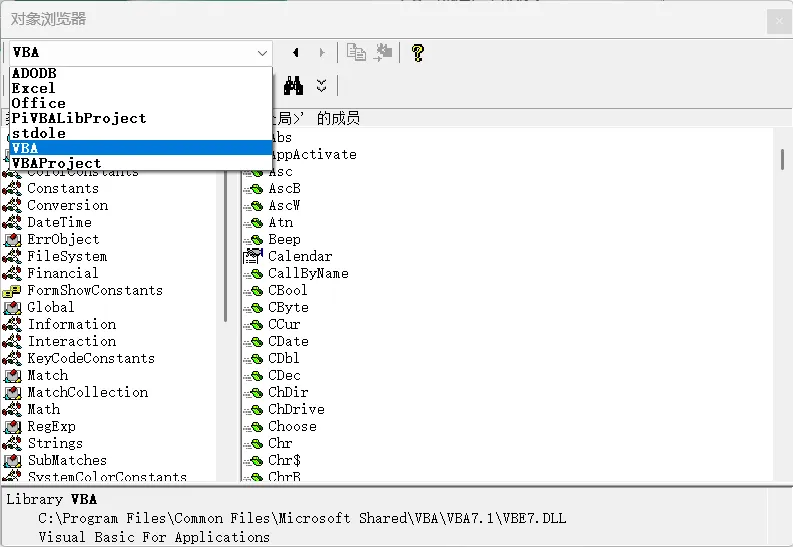Select ChDir member
The image size is (793, 547).
tap(288, 392)
